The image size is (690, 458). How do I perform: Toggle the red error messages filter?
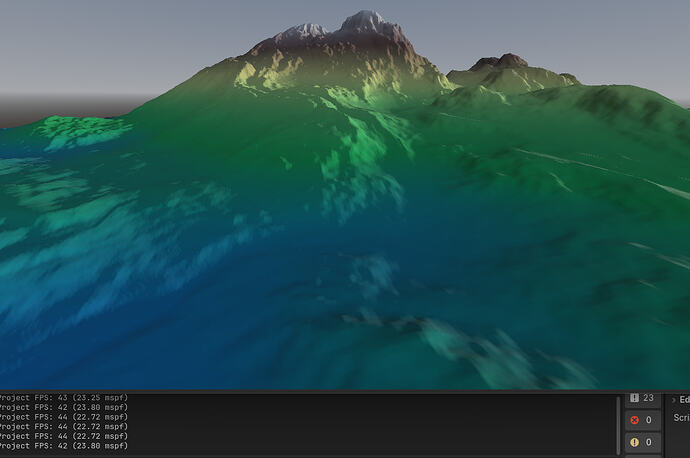point(642,420)
